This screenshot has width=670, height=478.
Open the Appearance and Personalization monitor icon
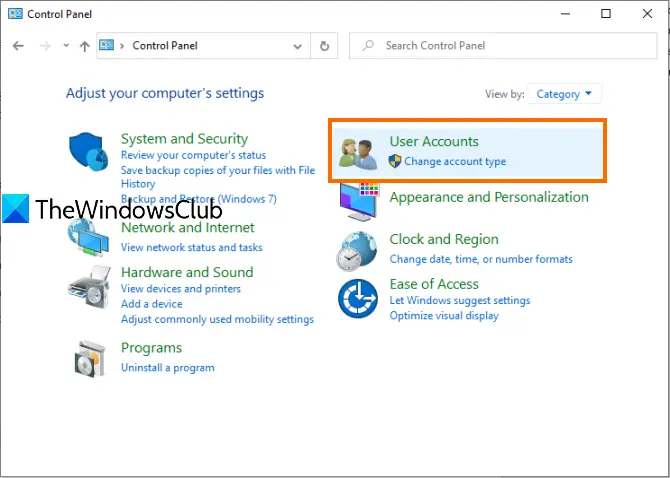pyautogui.click(x=359, y=201)
